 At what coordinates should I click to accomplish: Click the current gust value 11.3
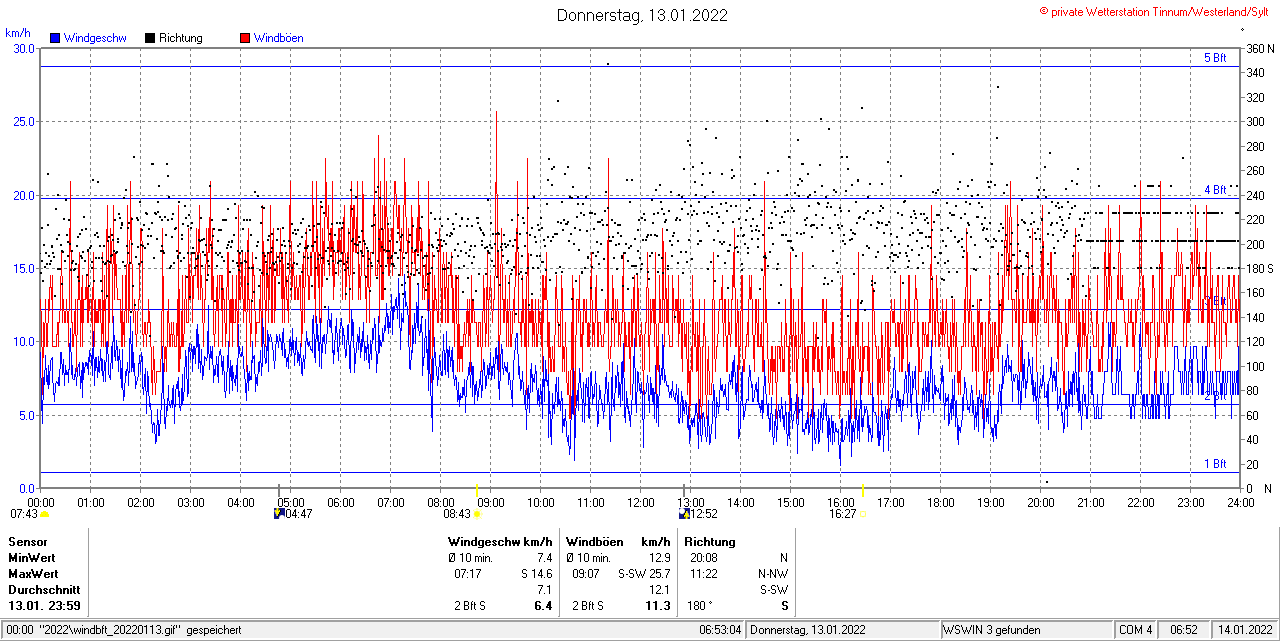coord(659,606)
